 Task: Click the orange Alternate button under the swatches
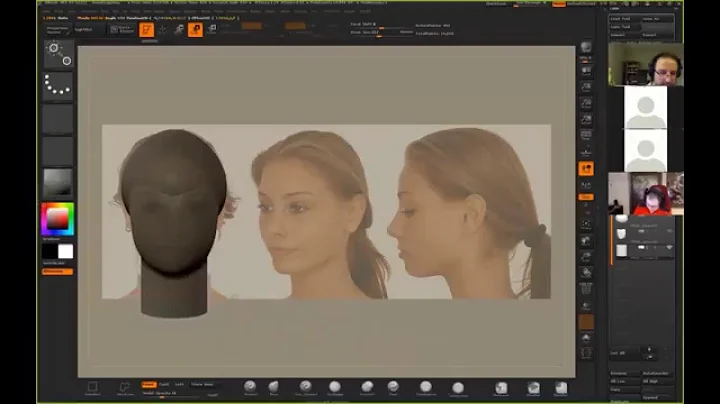[57, 272]
